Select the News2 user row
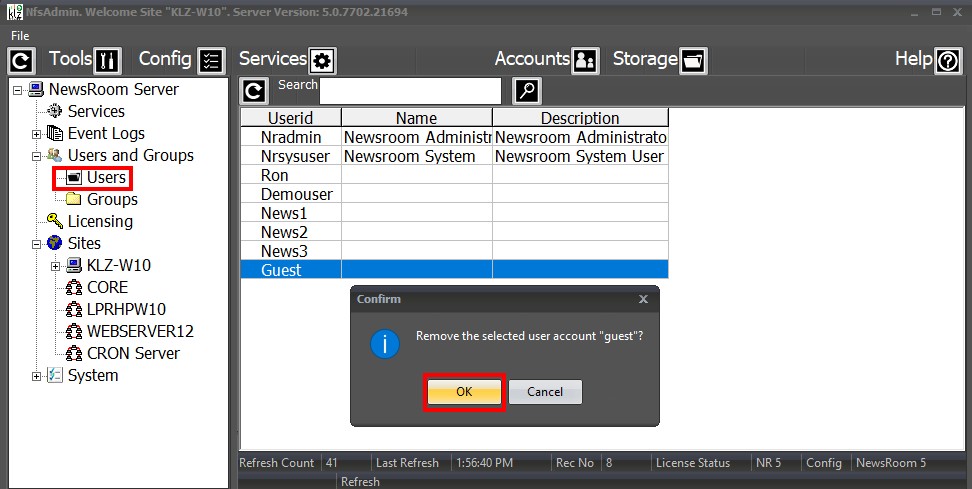972x489 pixels. (x=454, y=232)
